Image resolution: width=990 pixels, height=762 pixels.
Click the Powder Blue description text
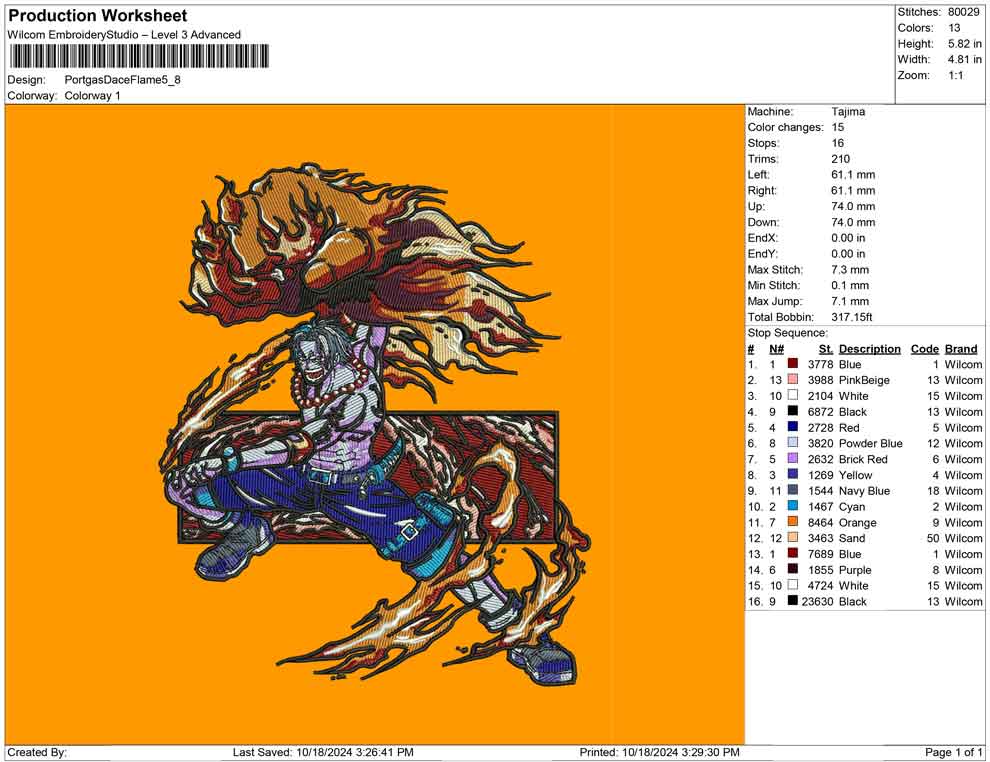(x=871, y=443)
